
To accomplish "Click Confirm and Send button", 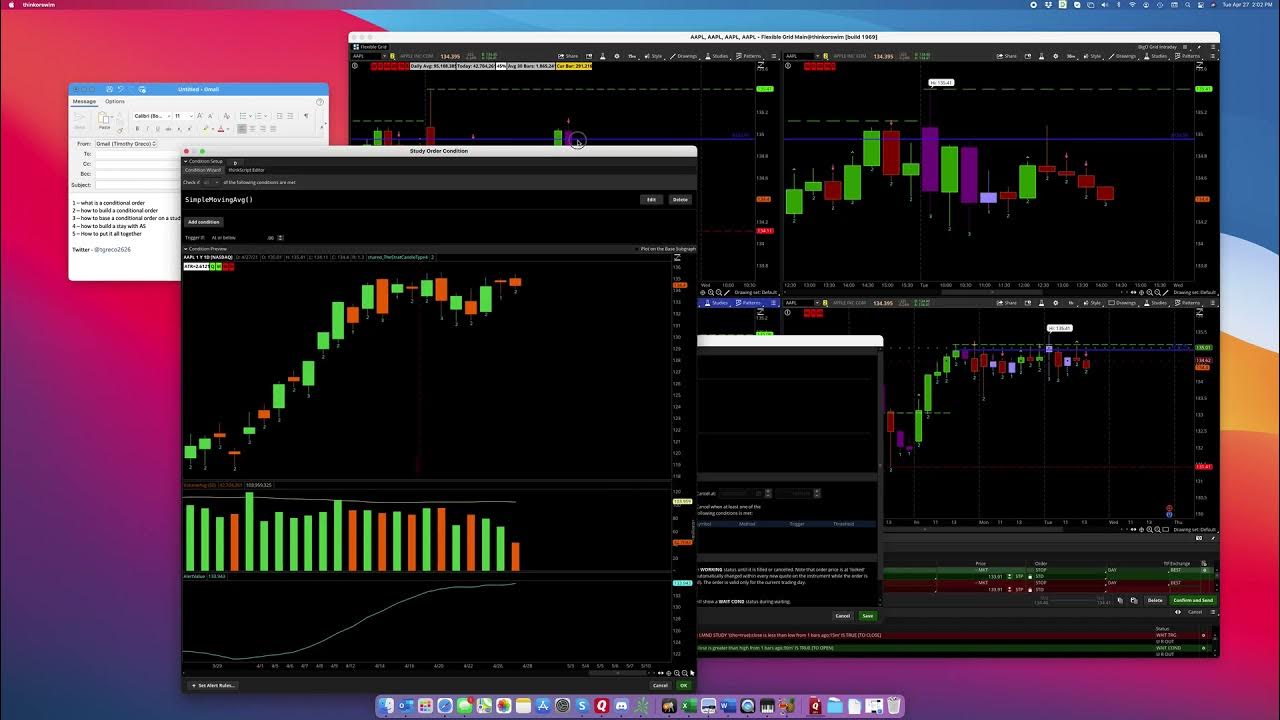I will 1193,600.
